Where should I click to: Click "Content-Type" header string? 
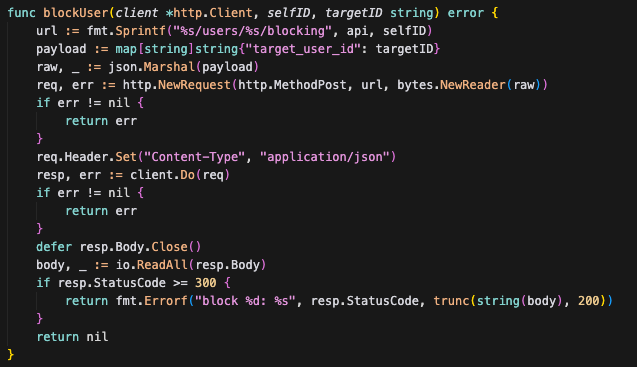[x=195, y=157]
